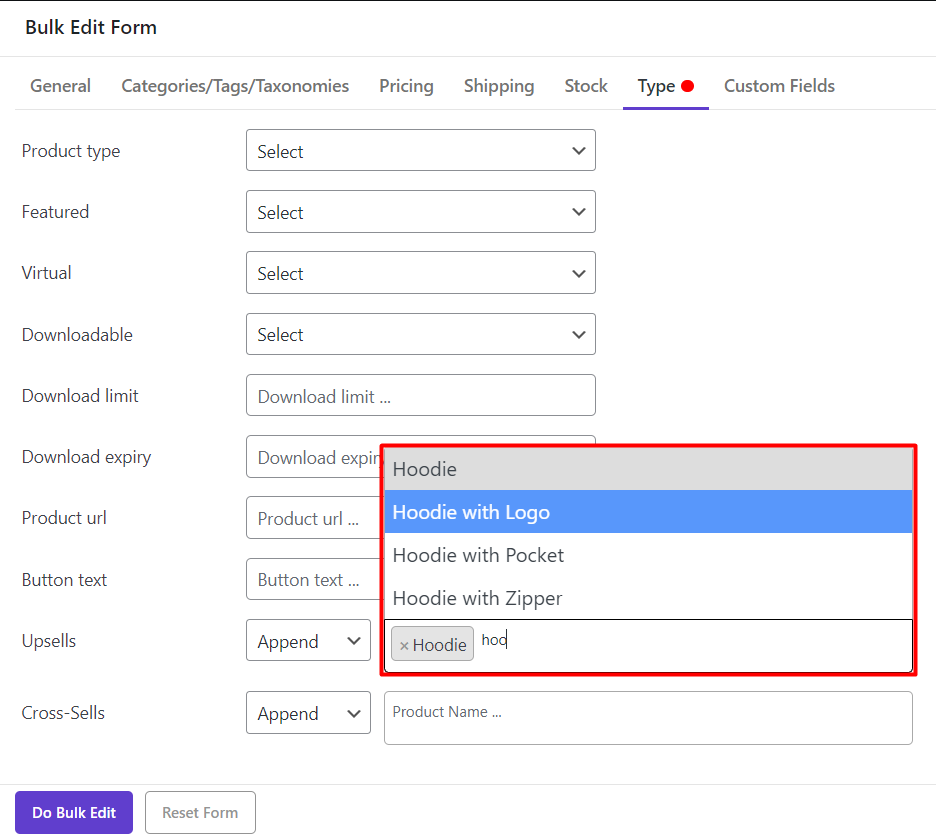Open the Cross-Sells Append dropdown
This screenshot has width=936, height=839.
308,713
